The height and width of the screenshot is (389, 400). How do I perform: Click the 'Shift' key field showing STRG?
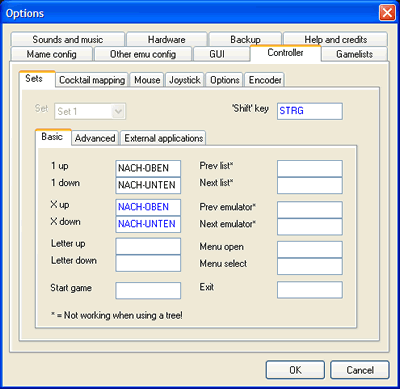point(310,111)
